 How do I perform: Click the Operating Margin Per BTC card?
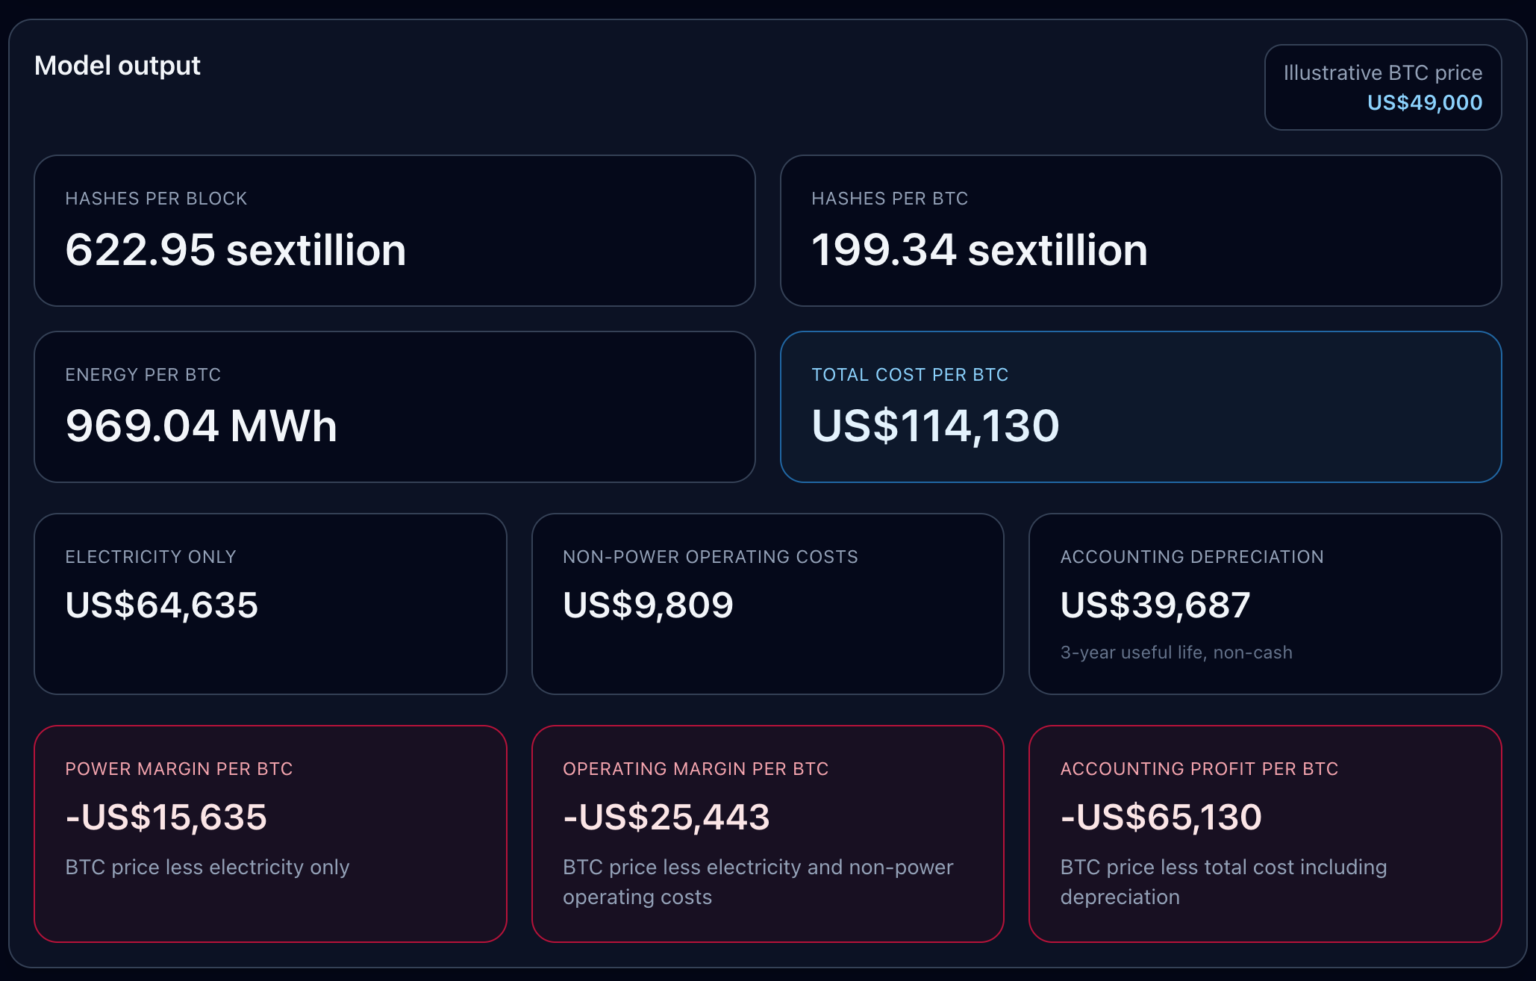tap(768, 833)
